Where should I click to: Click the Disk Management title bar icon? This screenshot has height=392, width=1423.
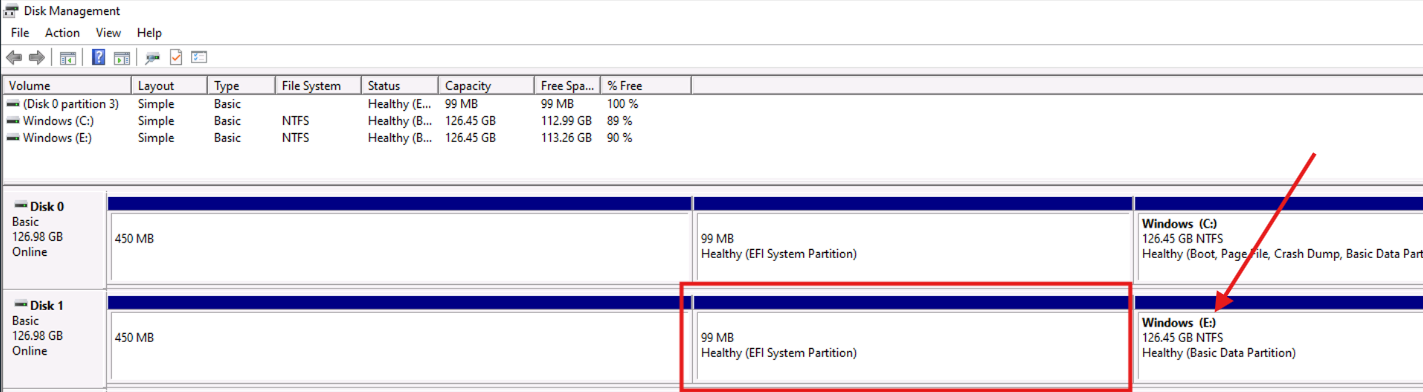[x=11, y=11]
